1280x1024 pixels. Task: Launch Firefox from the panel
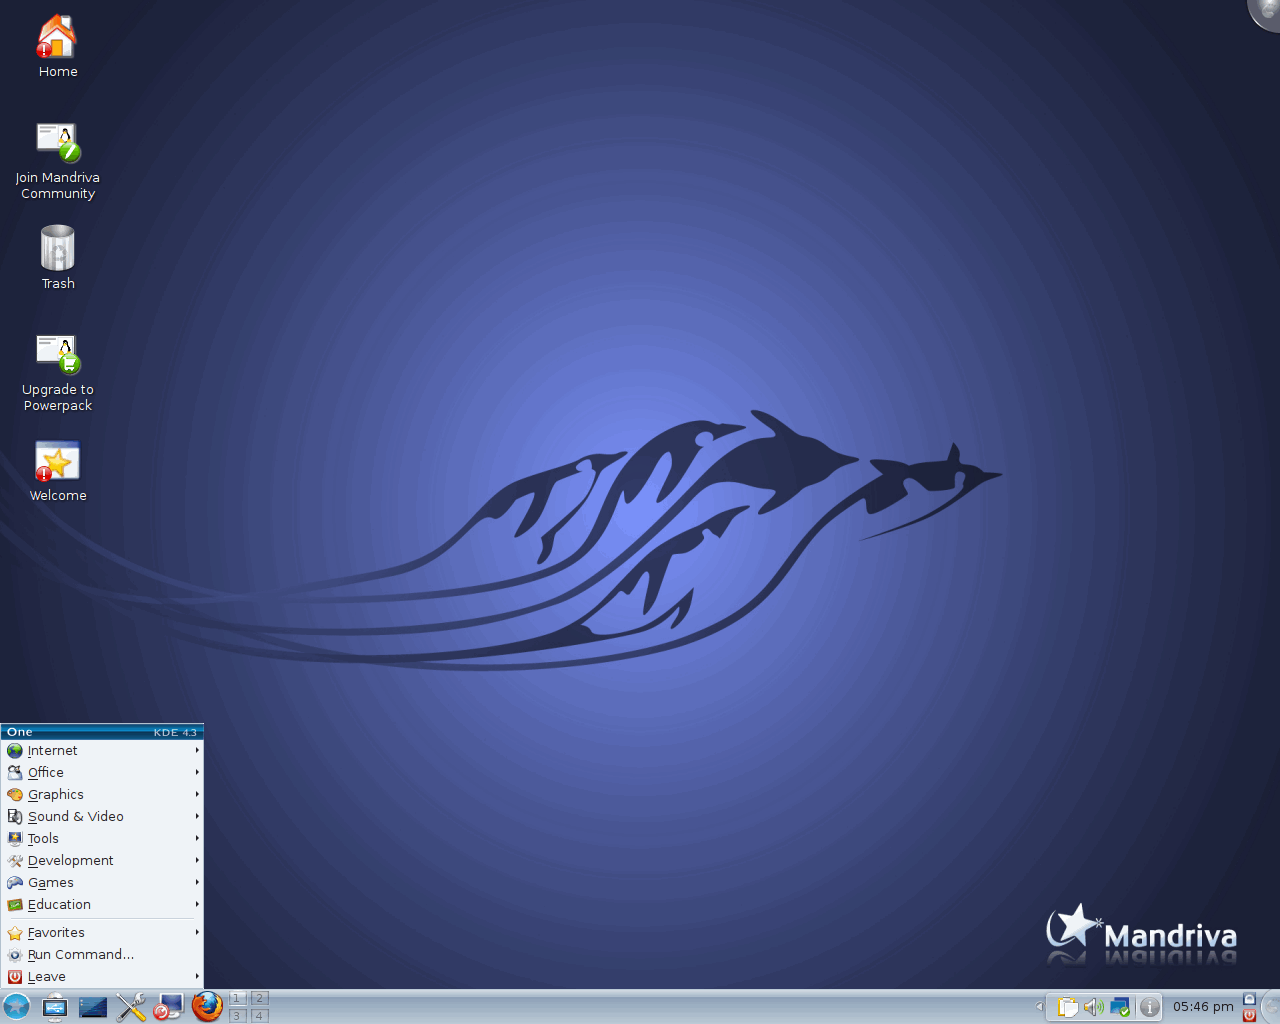[x=207, y=1006]
